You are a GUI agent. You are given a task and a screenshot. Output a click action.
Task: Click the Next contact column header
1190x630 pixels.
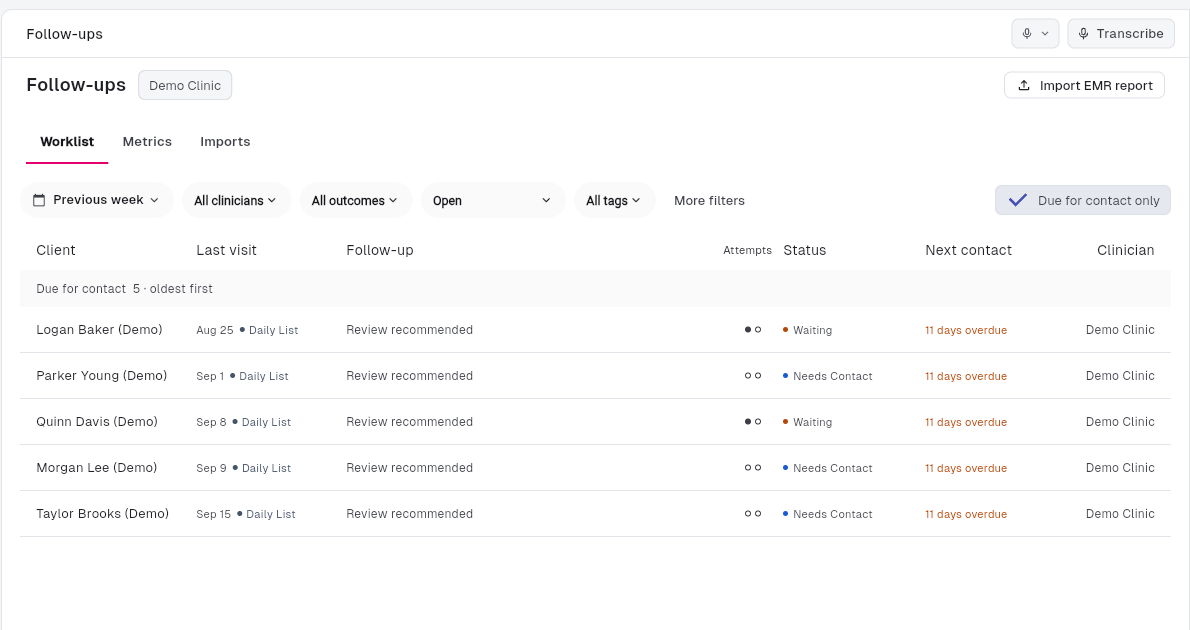[x=968, y=250]
